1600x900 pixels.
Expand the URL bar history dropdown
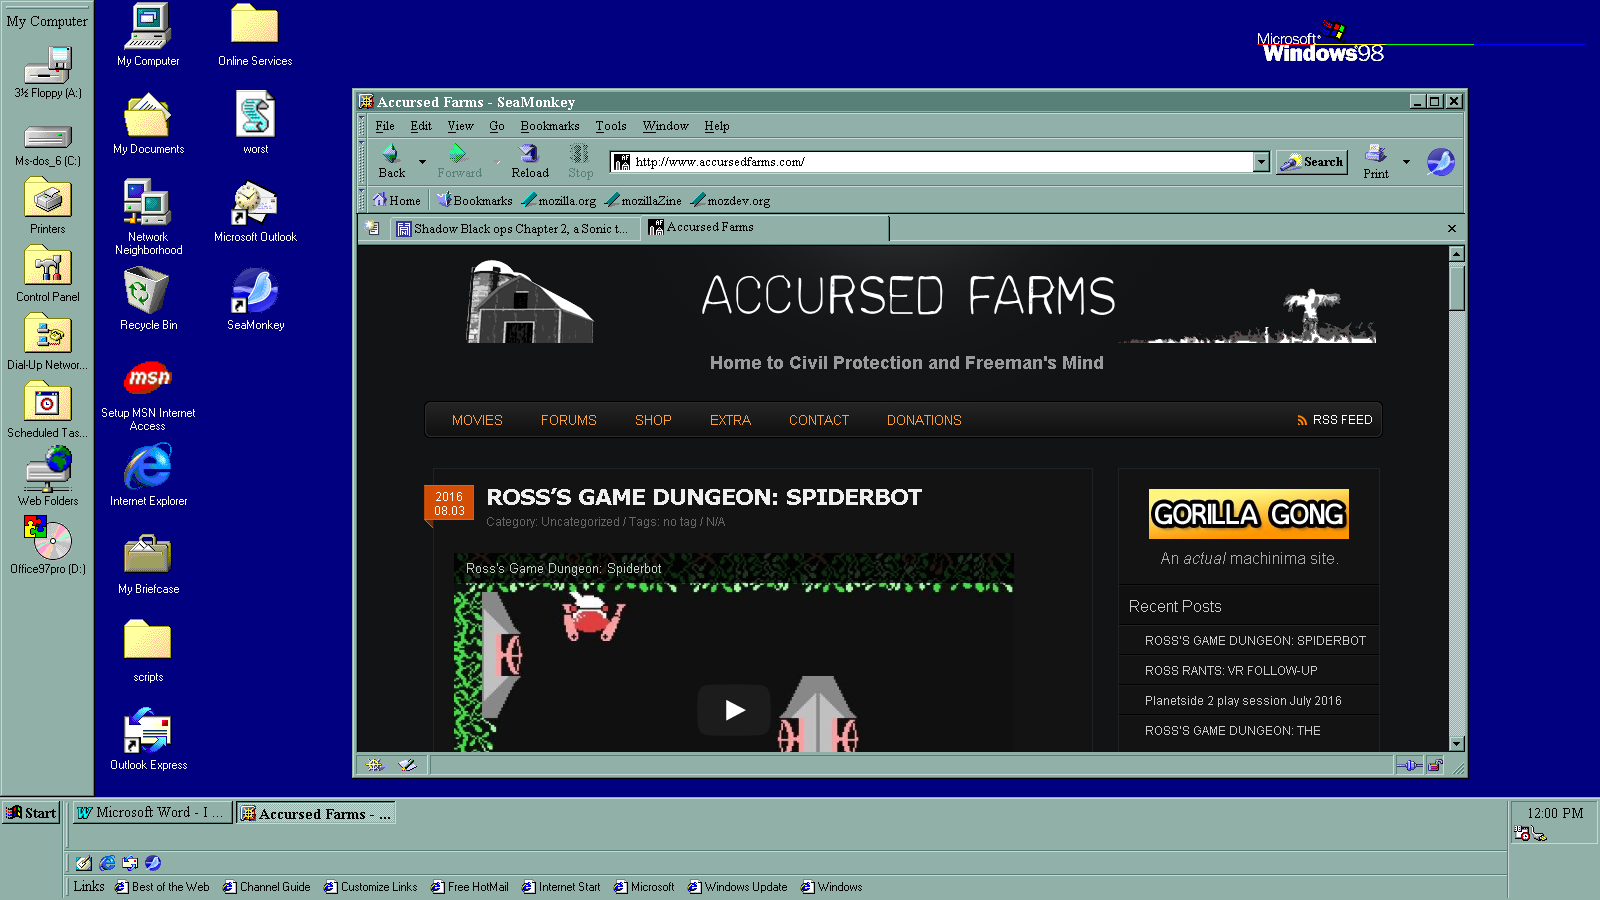[x=1261, y=161]
